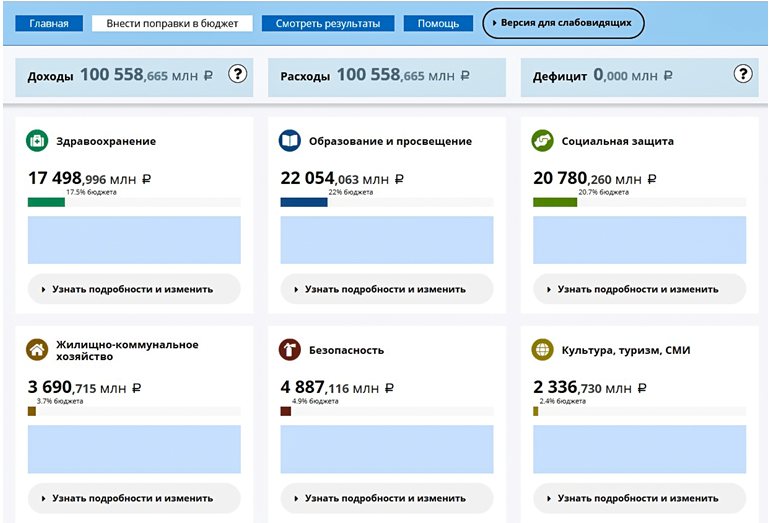Click the Здравоохранение budget share progress bar
This screenshot has width=769, height=523.
pyautogui.click(x=134, y=202)
